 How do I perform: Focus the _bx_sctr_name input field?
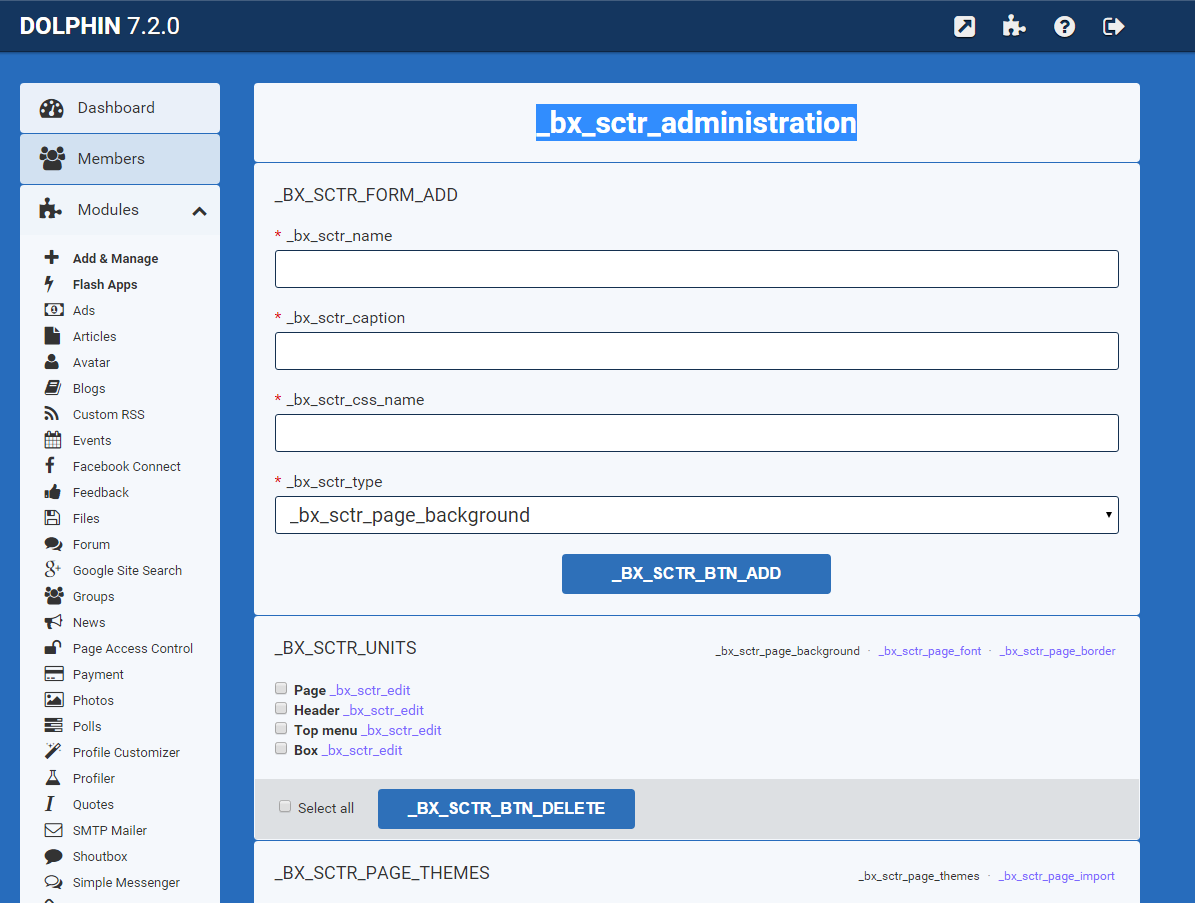point(696,269)
